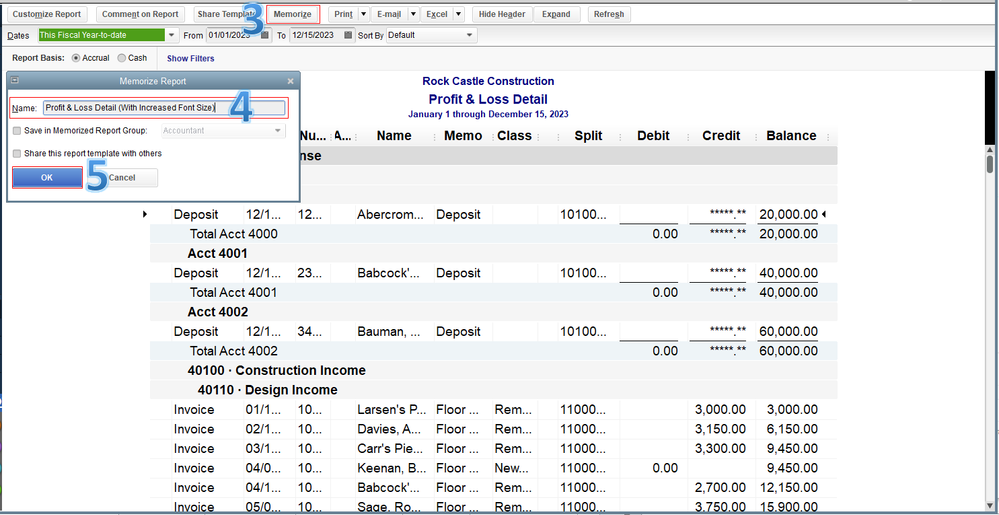Open the Dates range dropdown

tap(171, 35)
